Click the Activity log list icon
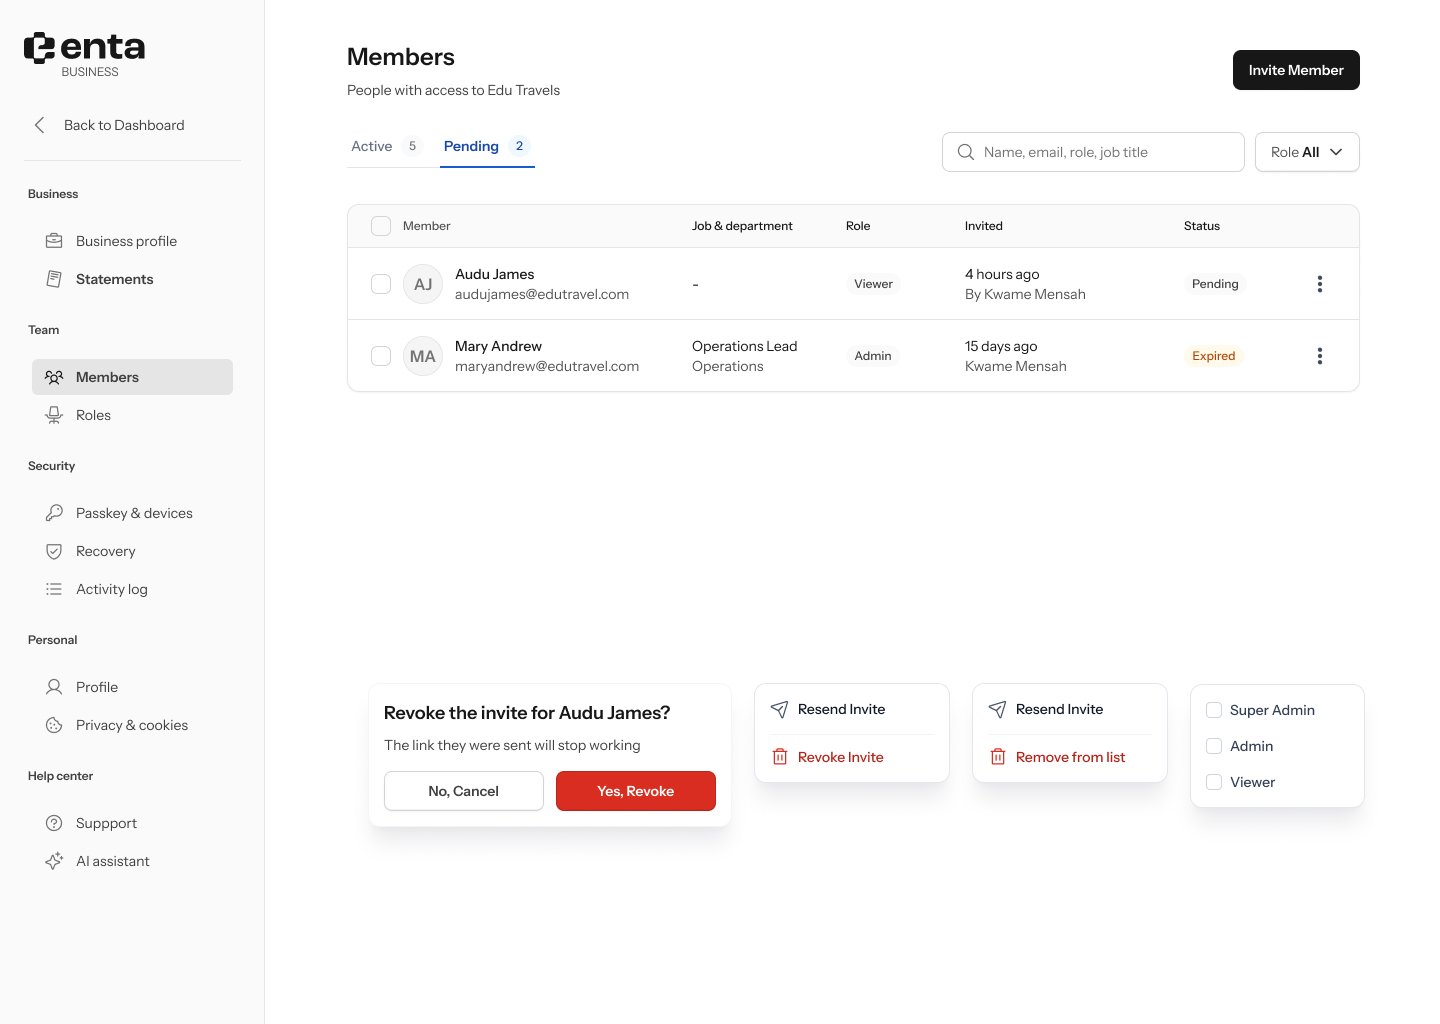 point(54,589)
